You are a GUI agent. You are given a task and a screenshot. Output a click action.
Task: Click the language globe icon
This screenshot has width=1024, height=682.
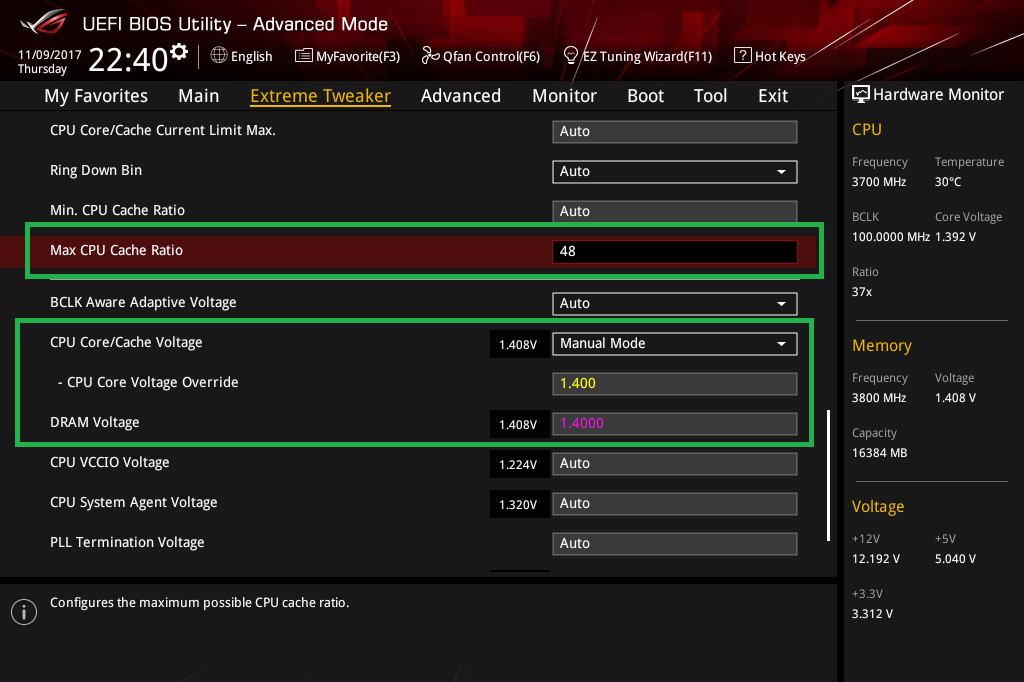(219, 55)
